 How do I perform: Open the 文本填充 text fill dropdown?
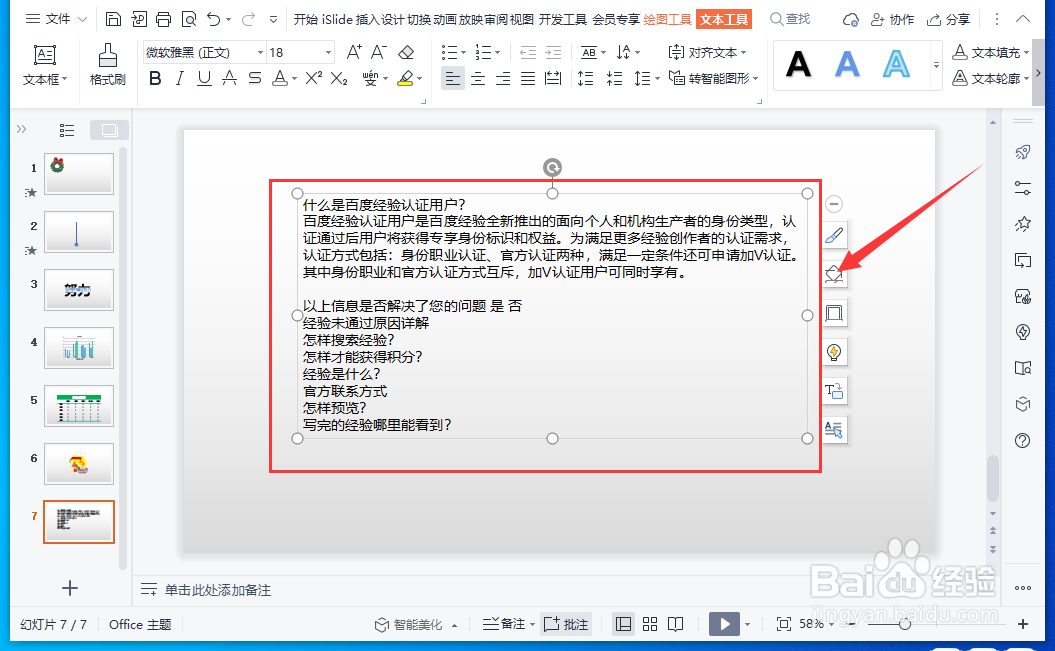click(990, 52)
